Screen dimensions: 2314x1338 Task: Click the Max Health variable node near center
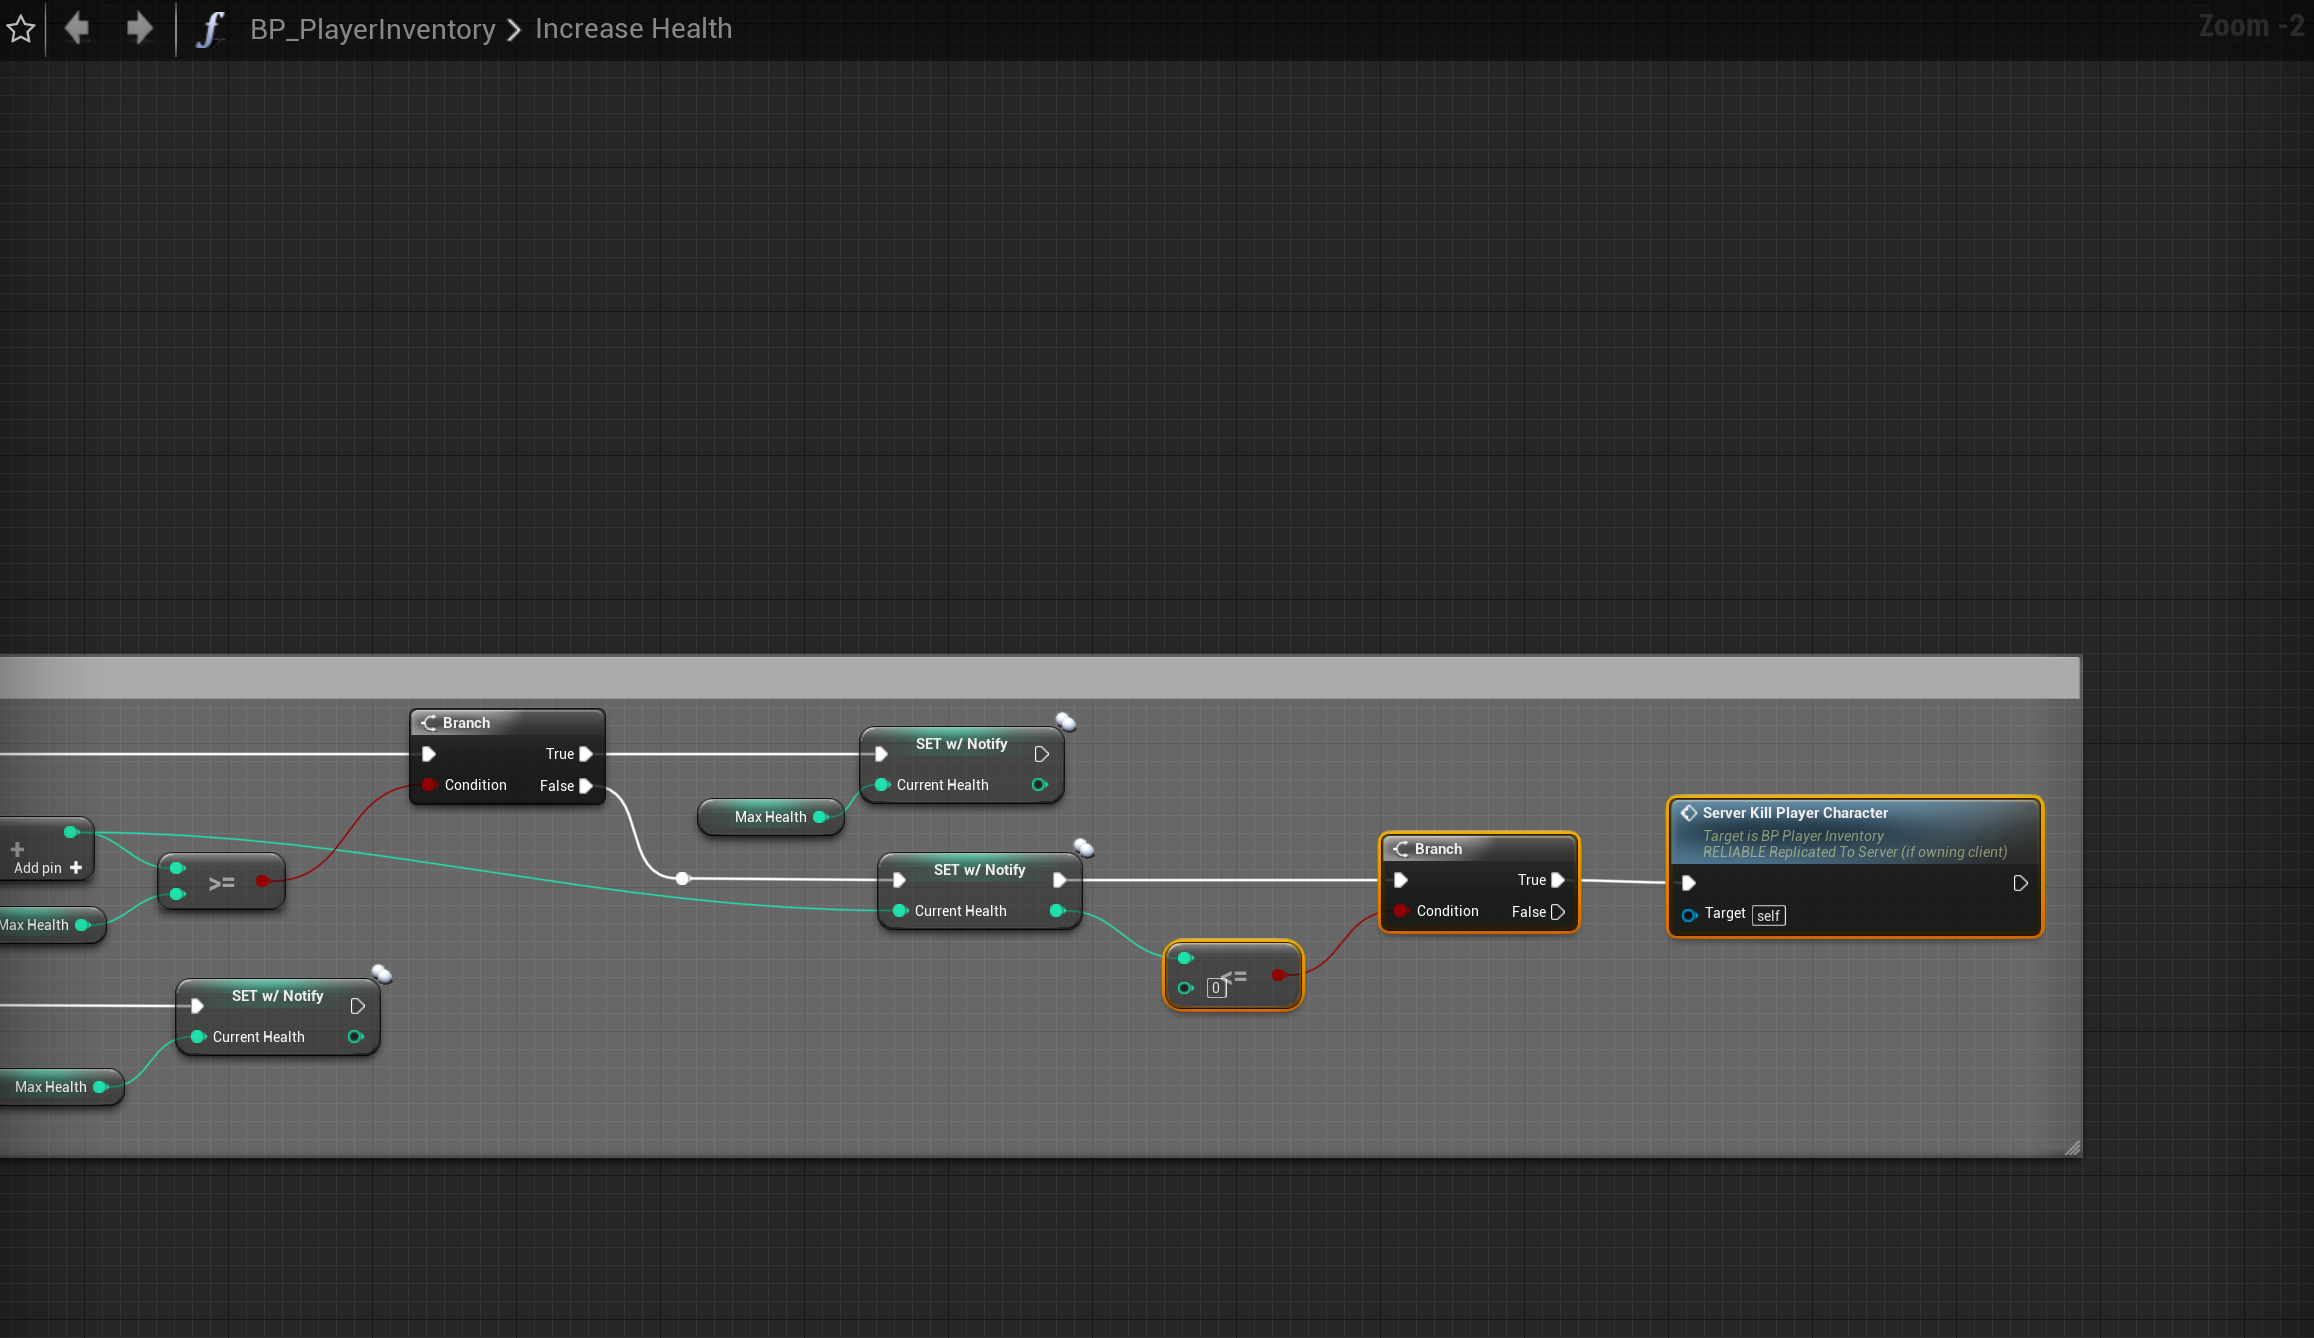(770, 817)
